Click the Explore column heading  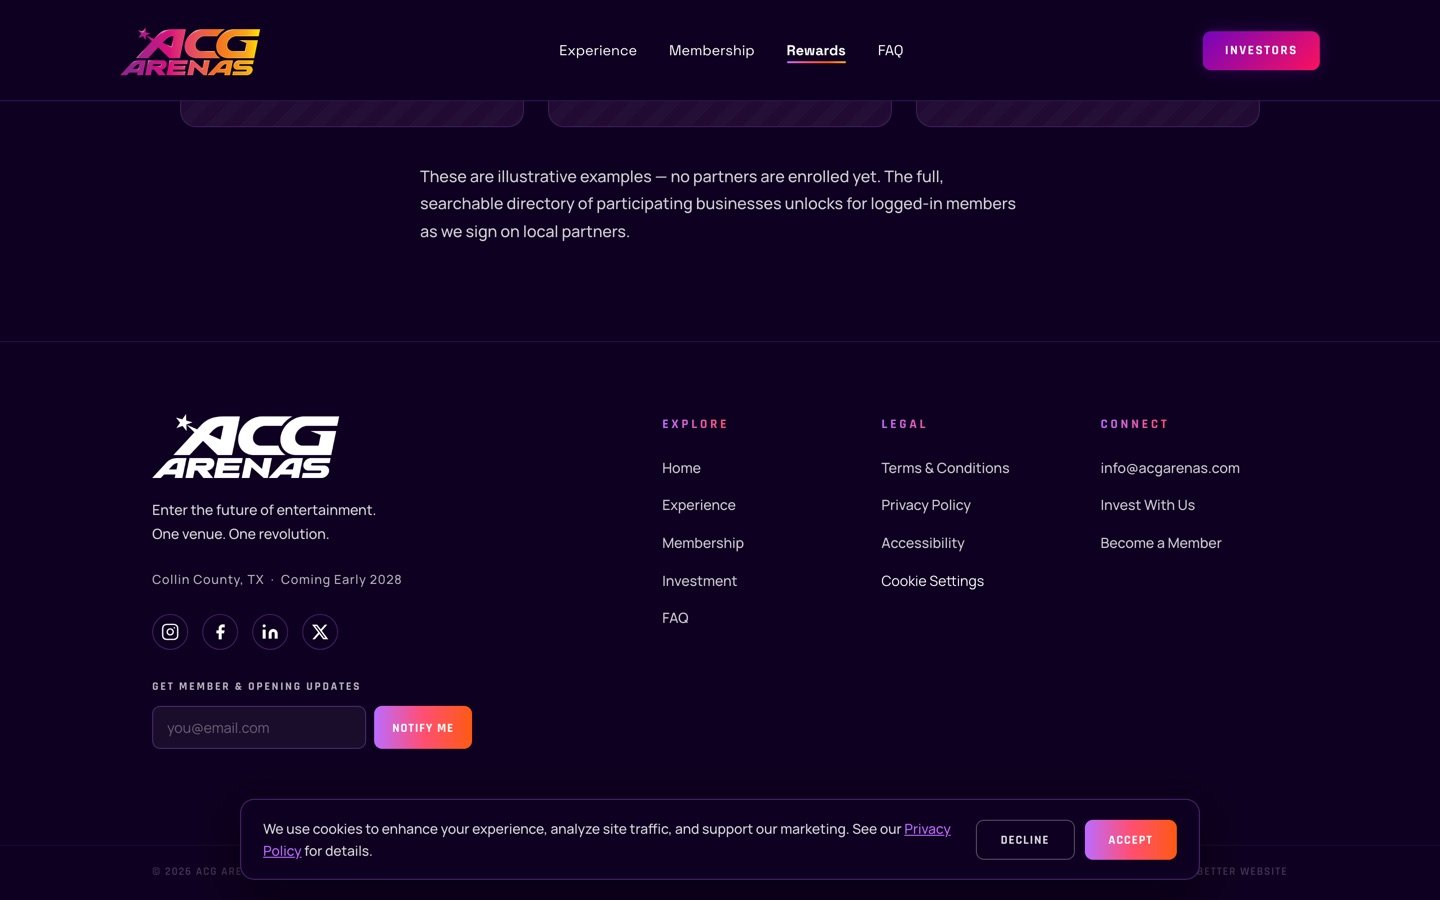click(x=695, y=424)
